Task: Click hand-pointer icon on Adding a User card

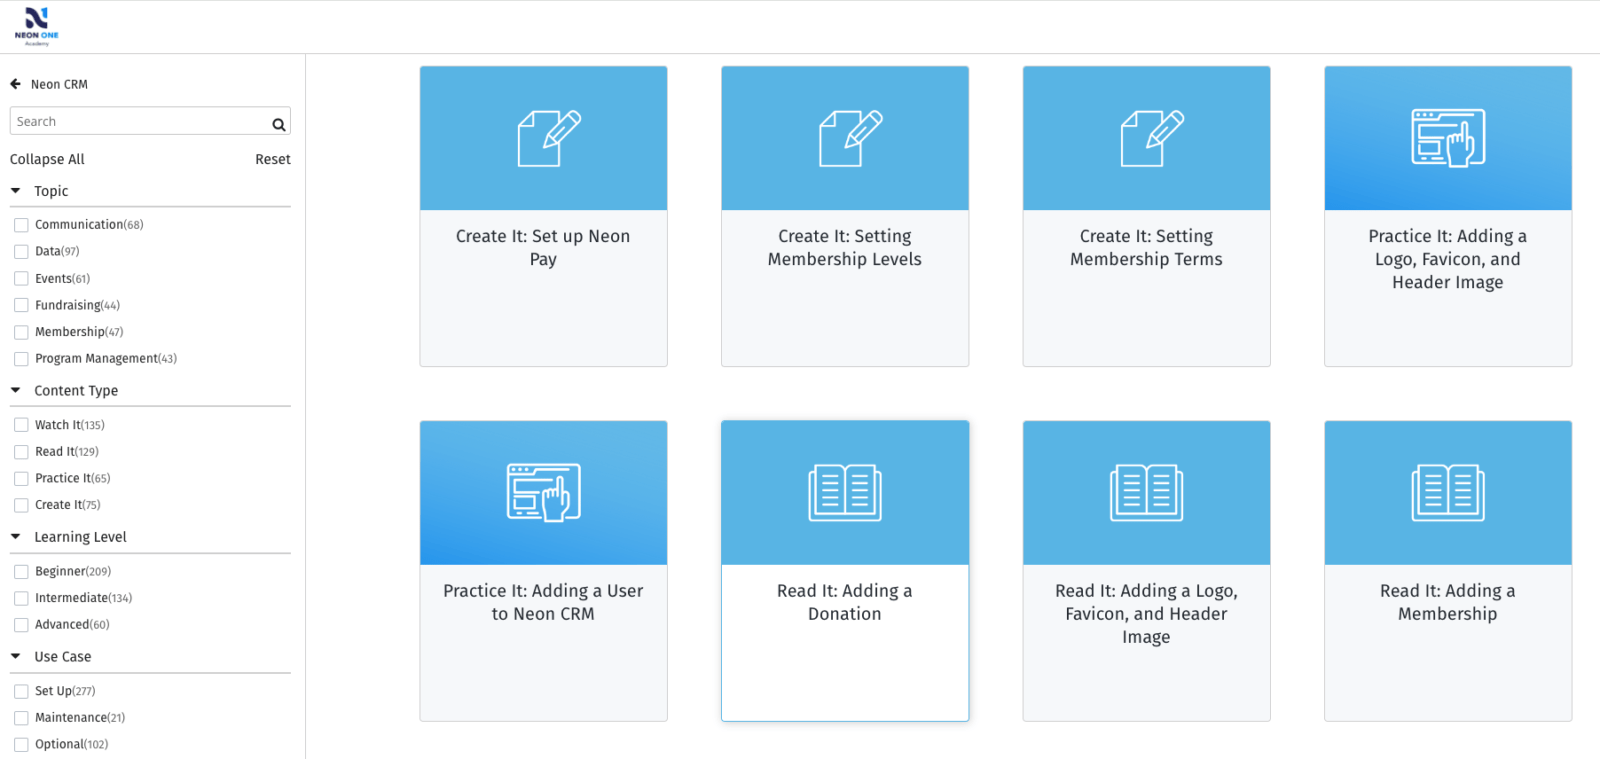Action: [x=543, y=492]
